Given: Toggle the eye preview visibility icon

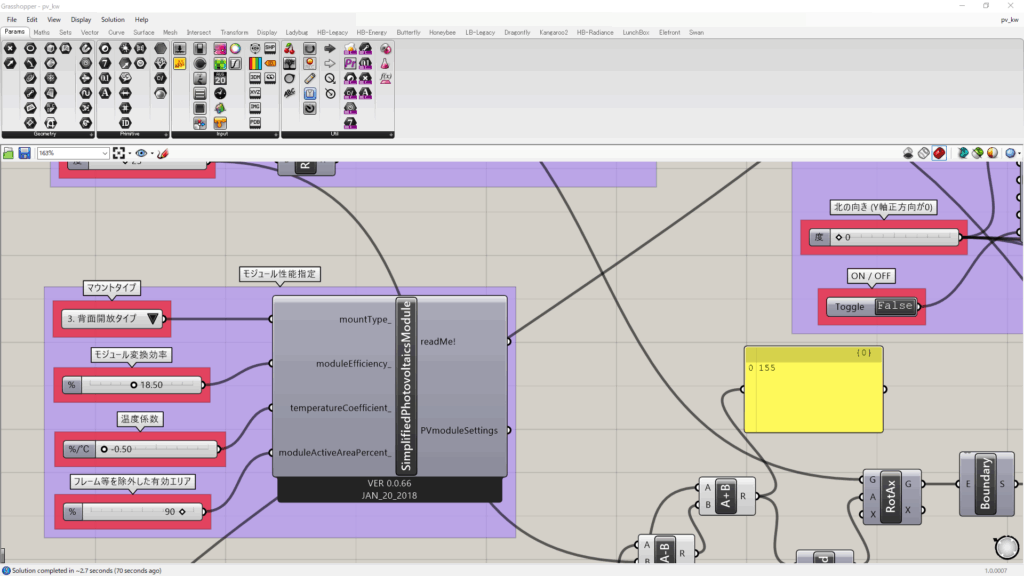Looking at the screenshot, I should (141, 153).
